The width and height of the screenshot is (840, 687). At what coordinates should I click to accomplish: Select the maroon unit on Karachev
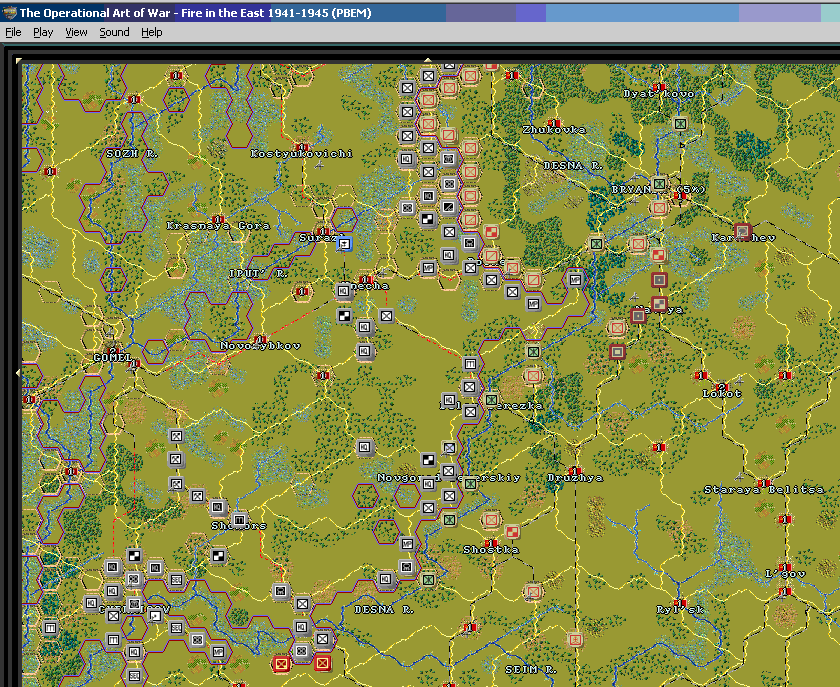click(x=742, y=232)
